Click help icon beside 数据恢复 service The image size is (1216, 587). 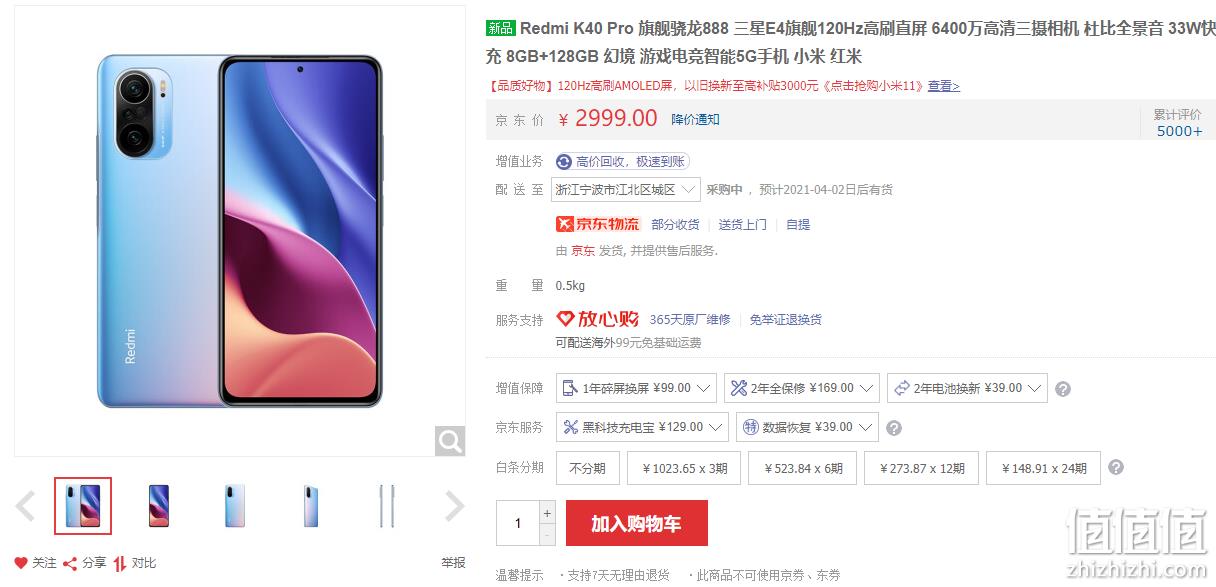point(894,427)
